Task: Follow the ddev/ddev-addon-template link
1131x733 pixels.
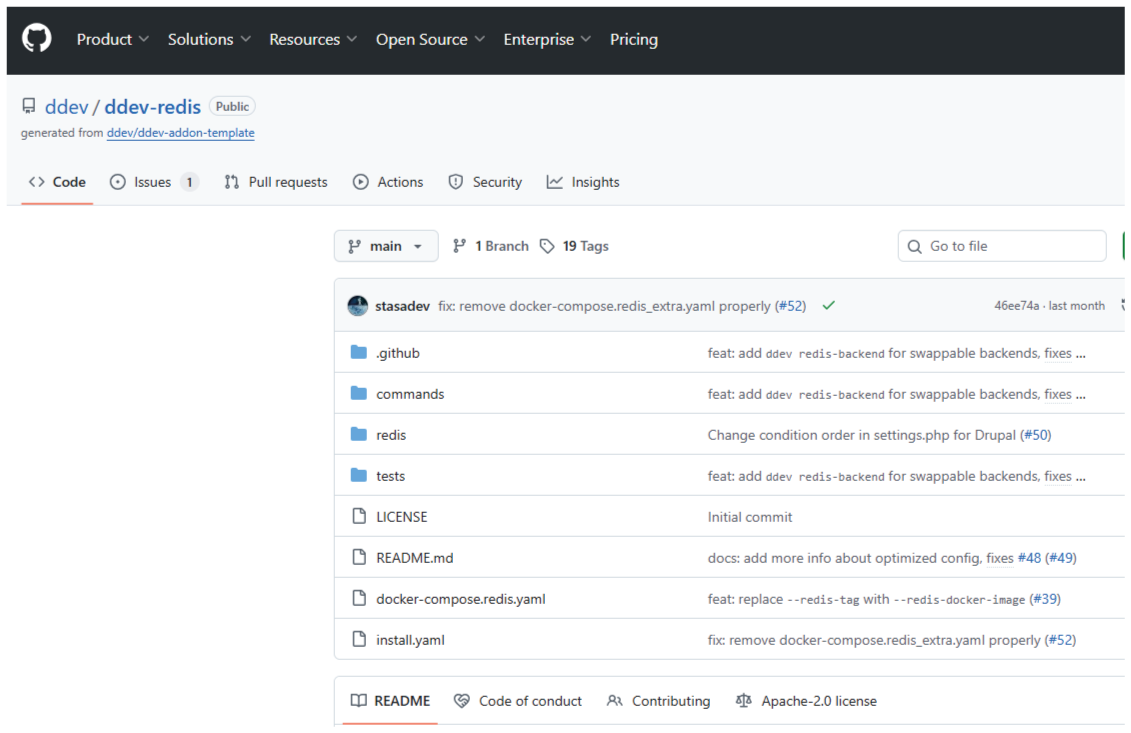Action: 180,133
